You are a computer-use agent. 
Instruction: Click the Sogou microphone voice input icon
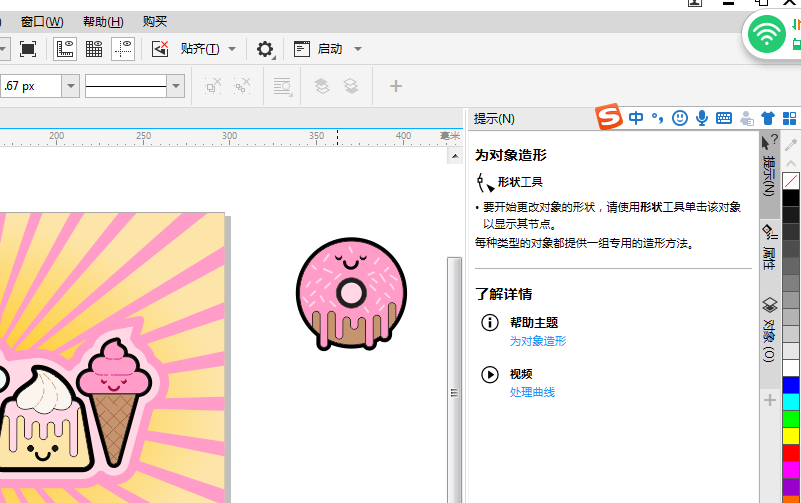(x=702, y=118)
